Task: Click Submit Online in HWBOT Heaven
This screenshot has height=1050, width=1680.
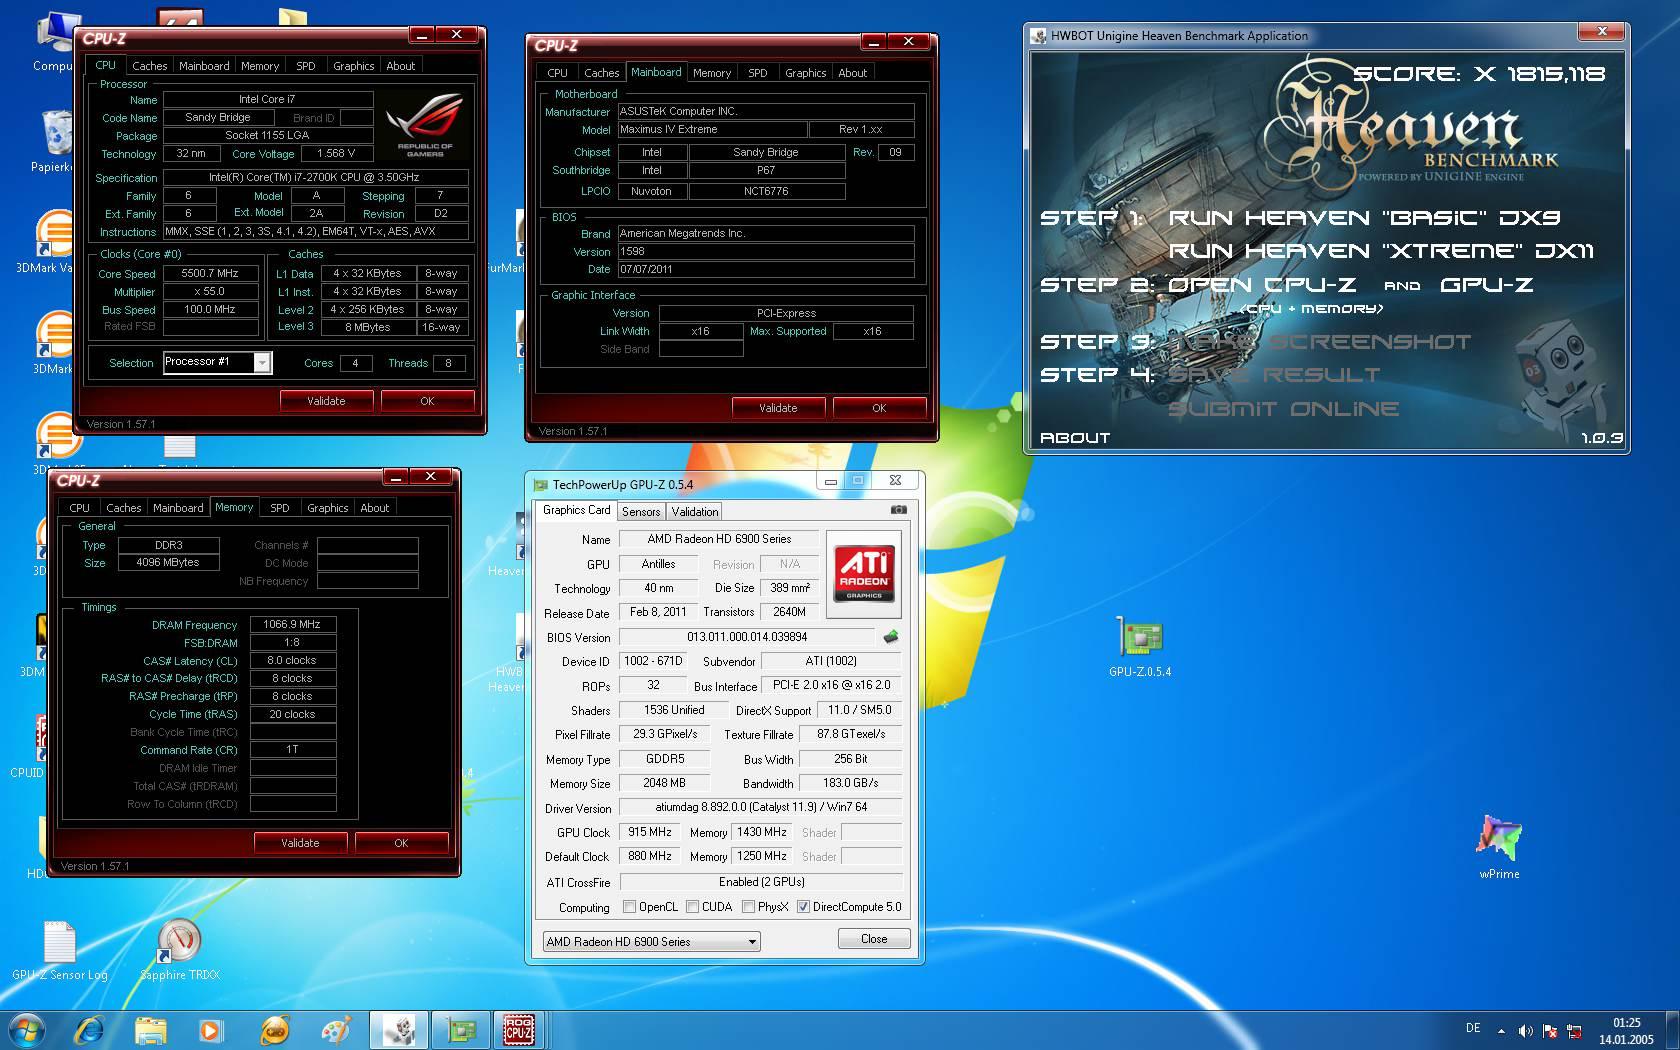Action: (x=1283, y=409)
